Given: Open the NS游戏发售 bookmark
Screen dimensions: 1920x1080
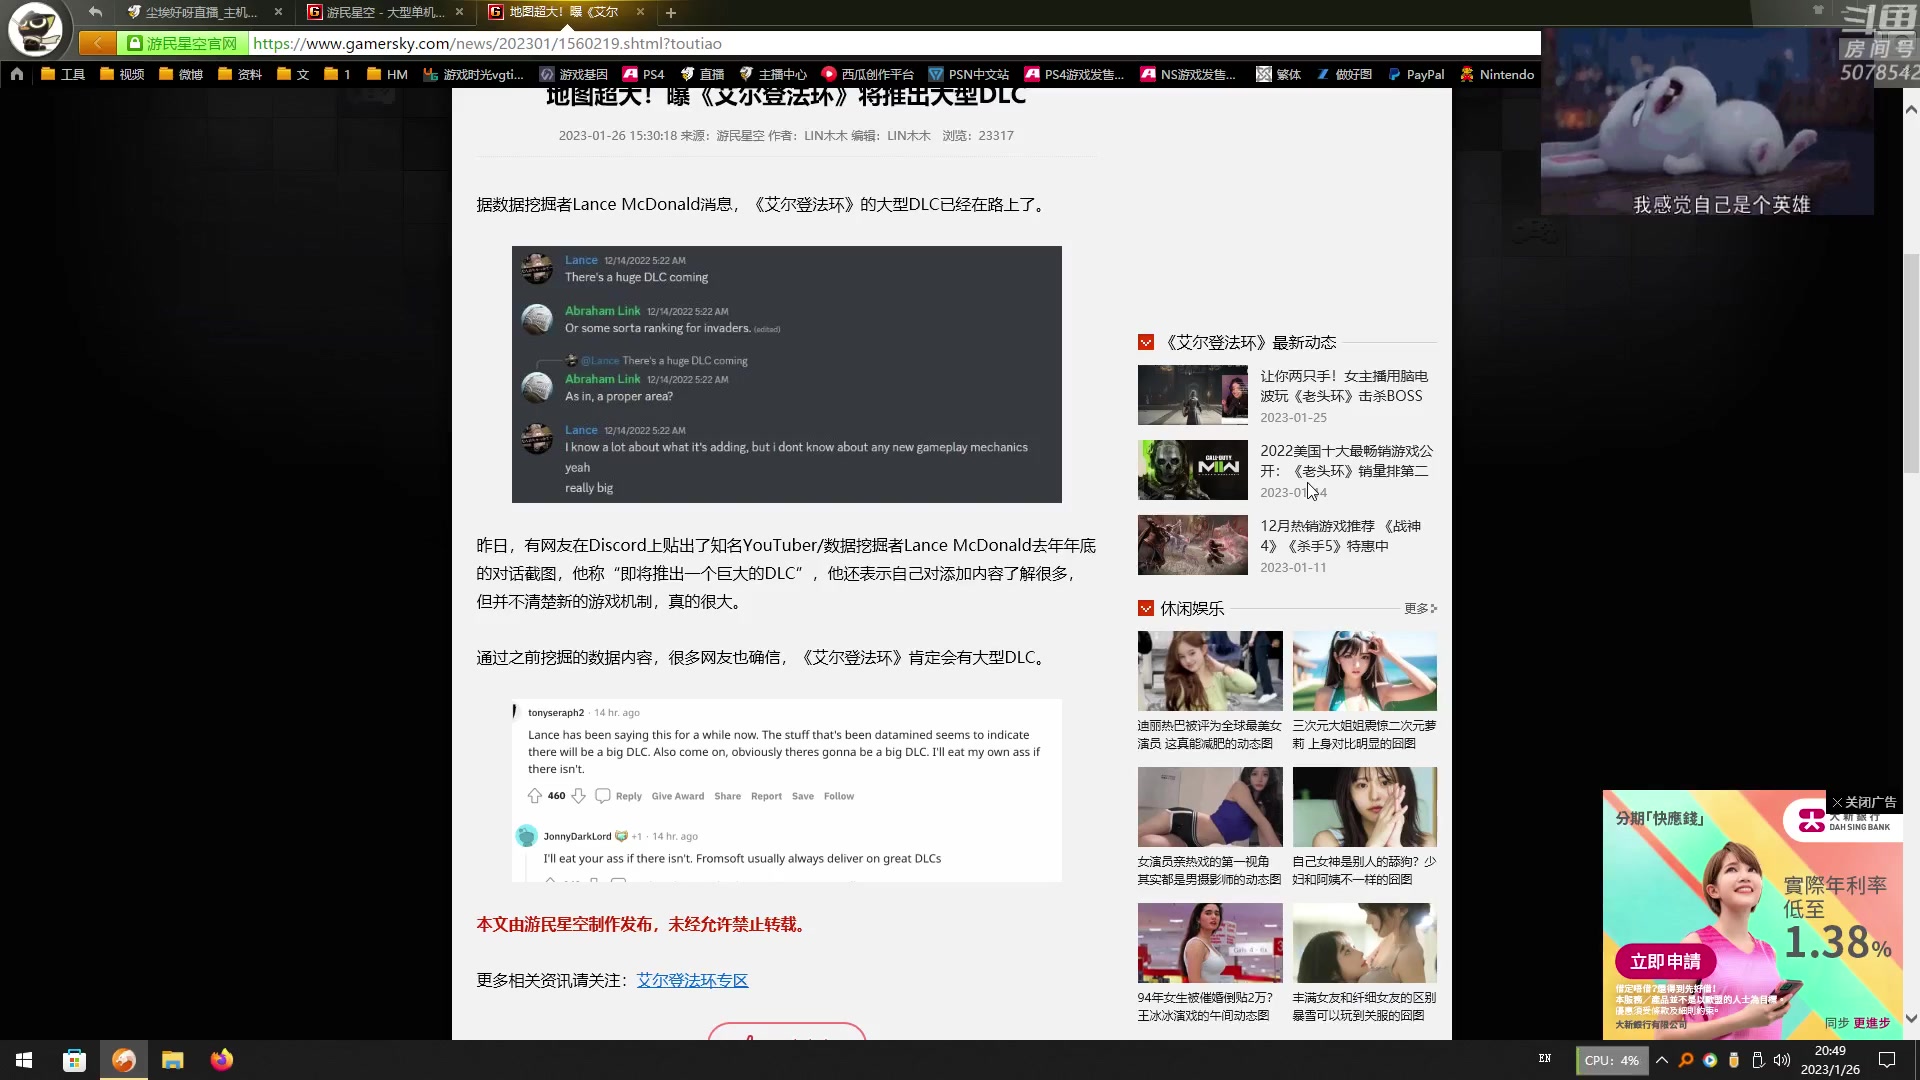Looking at the screenshot, I should point(1188,74).
